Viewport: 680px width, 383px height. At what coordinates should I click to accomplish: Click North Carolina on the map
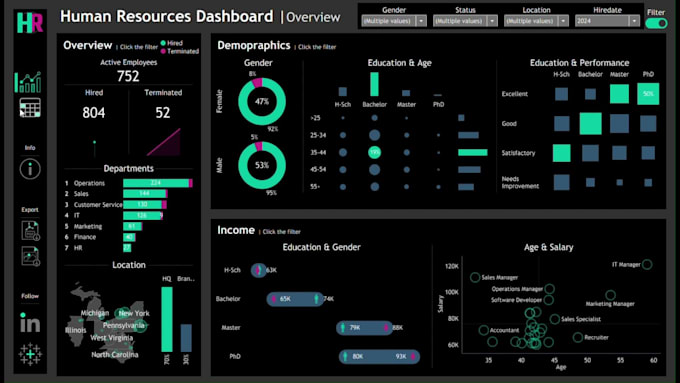point(115,354)
